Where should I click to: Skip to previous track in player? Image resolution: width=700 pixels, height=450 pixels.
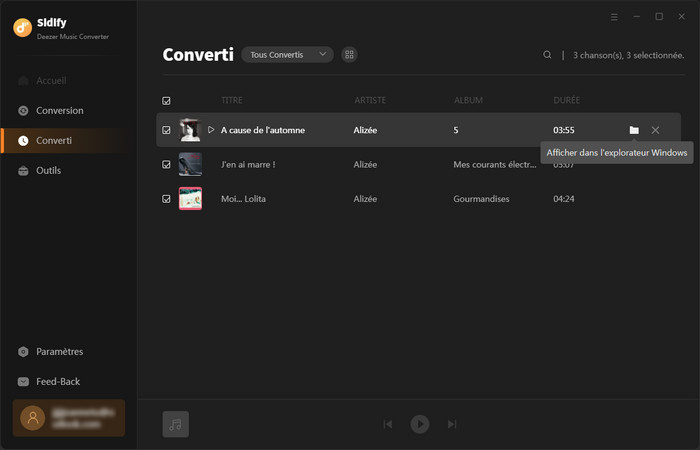[x=388, y=424]
